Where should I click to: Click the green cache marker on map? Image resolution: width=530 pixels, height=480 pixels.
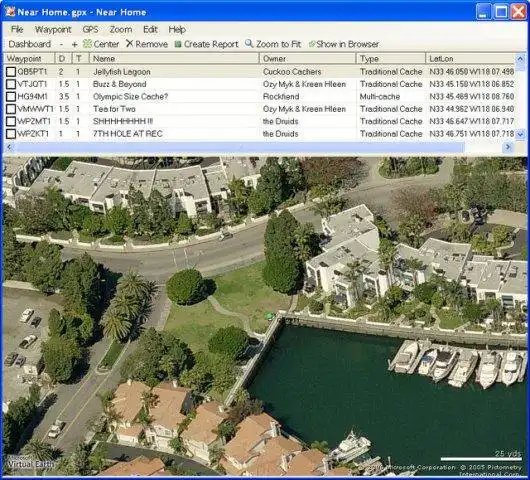269,316
